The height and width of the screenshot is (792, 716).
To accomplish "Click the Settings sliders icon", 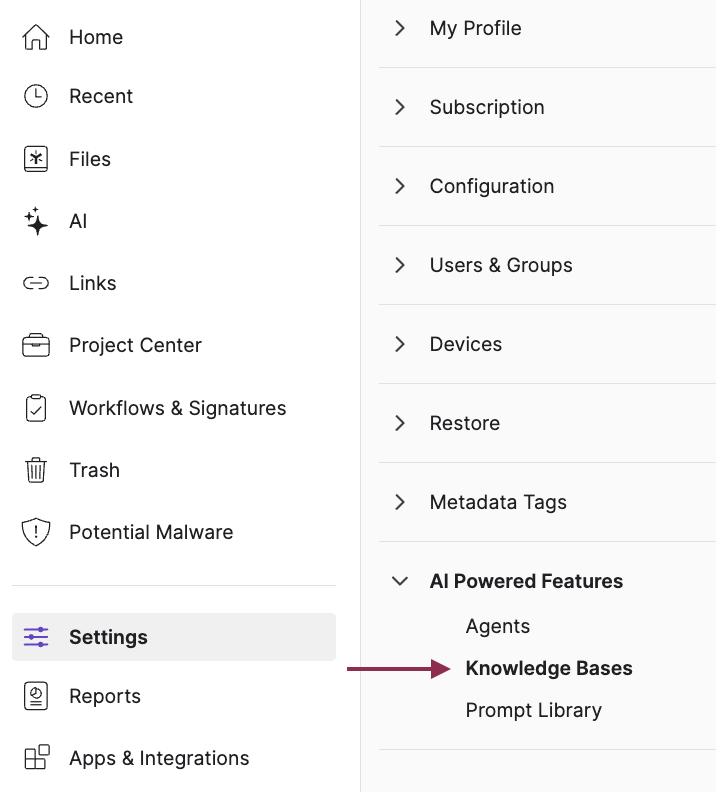I will coord(36,637).
